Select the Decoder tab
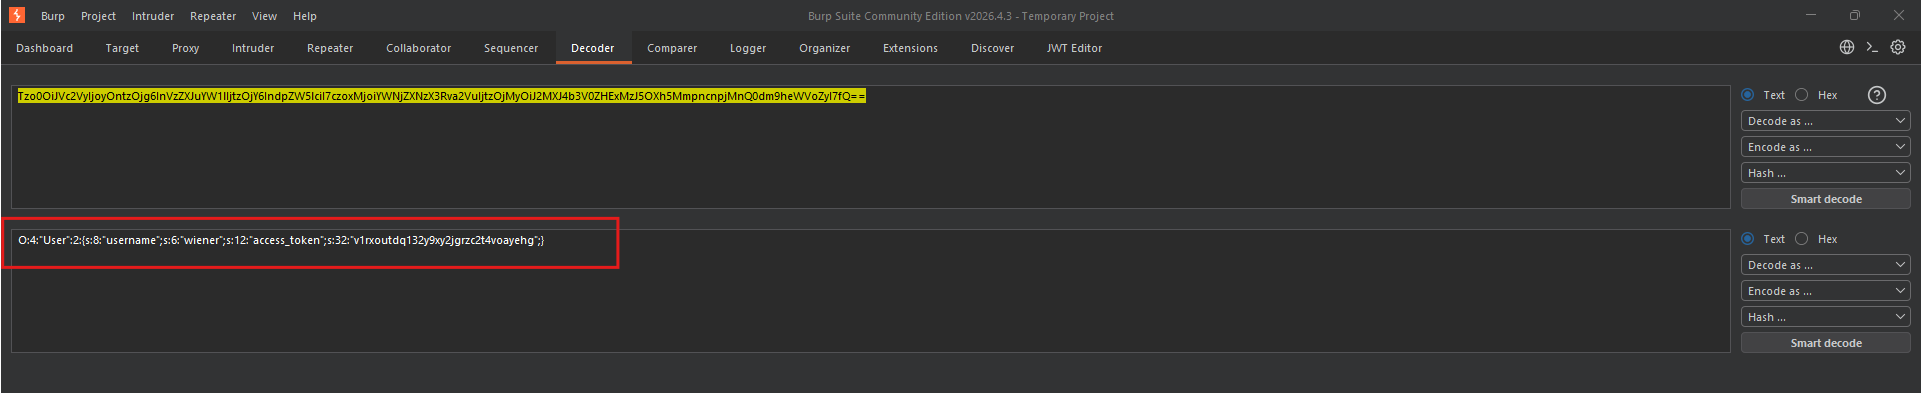1921x393 pixels. pos(593,48)
